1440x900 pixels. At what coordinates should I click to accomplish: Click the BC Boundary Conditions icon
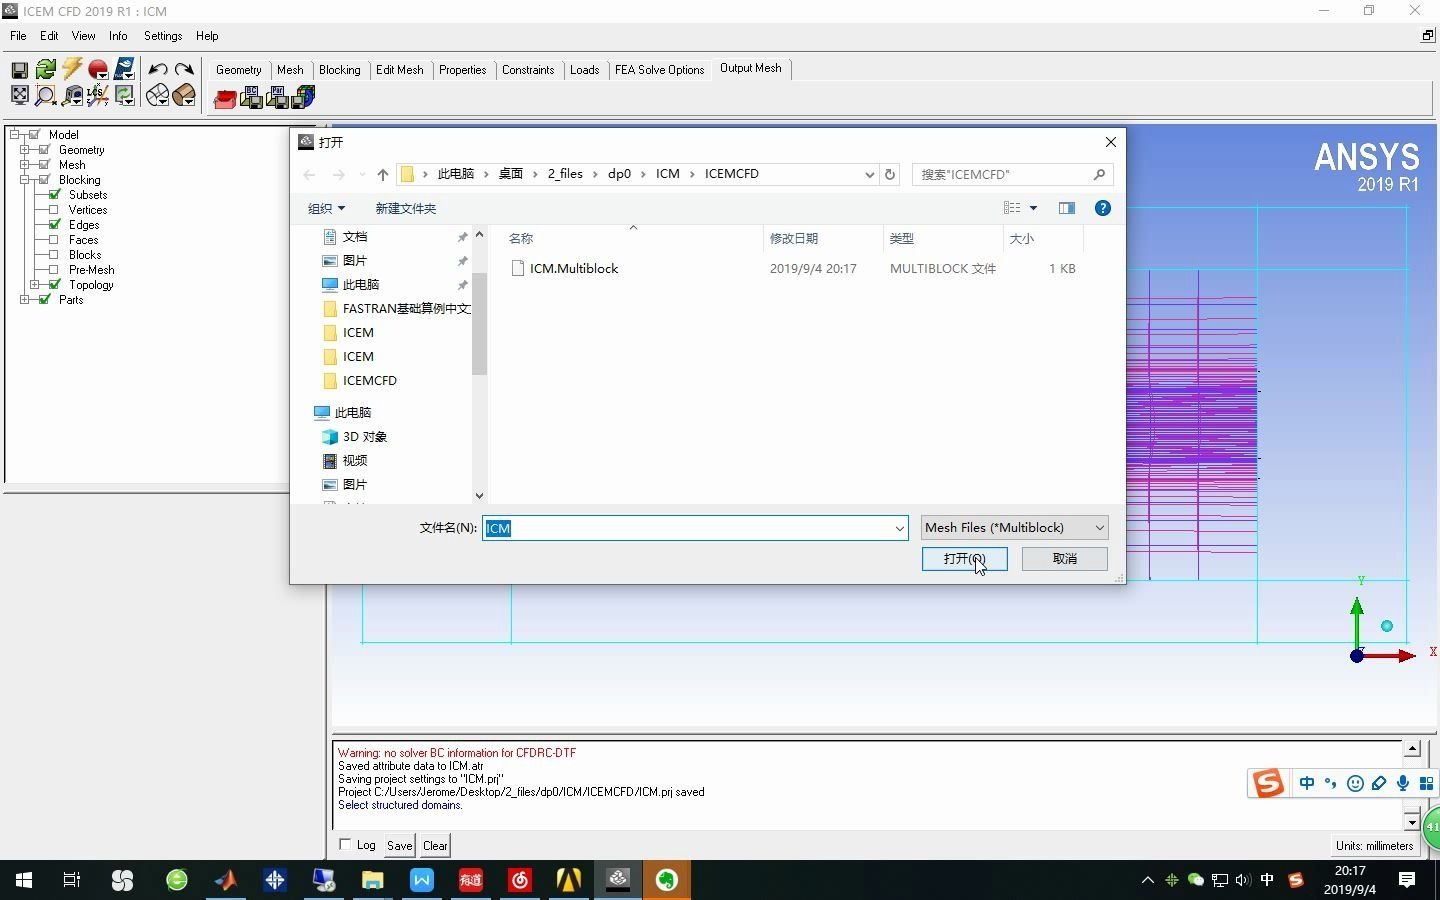click(251, 97)
